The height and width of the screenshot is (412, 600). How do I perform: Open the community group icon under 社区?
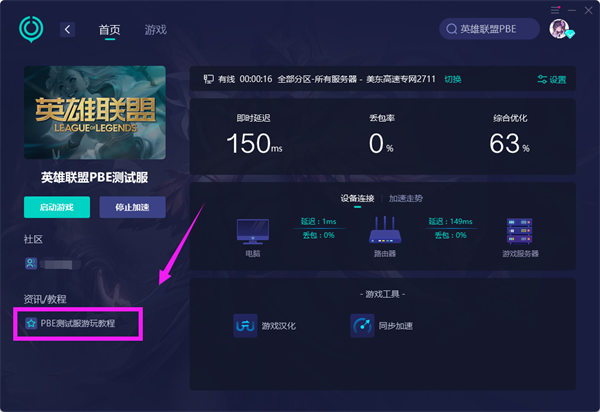(31, 263)
